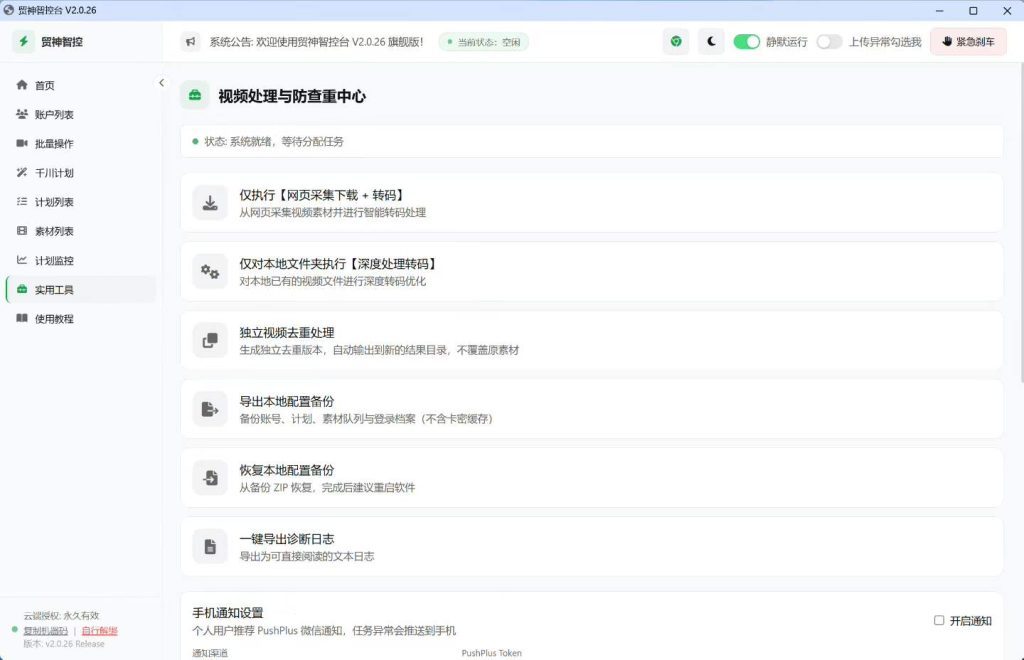Click description 从网页采集视频素材并进行智能转码处理
The width and height of the screenshot is (1024, 660).
click(332, 213)
